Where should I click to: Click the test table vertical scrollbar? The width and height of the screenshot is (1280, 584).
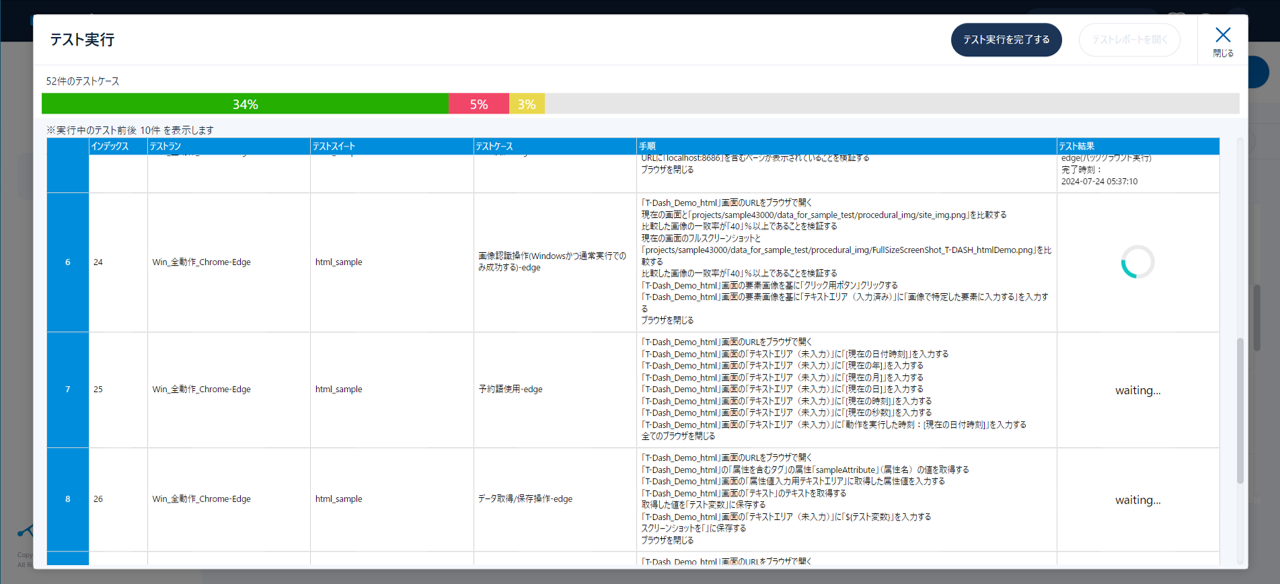coord(1241,410)
